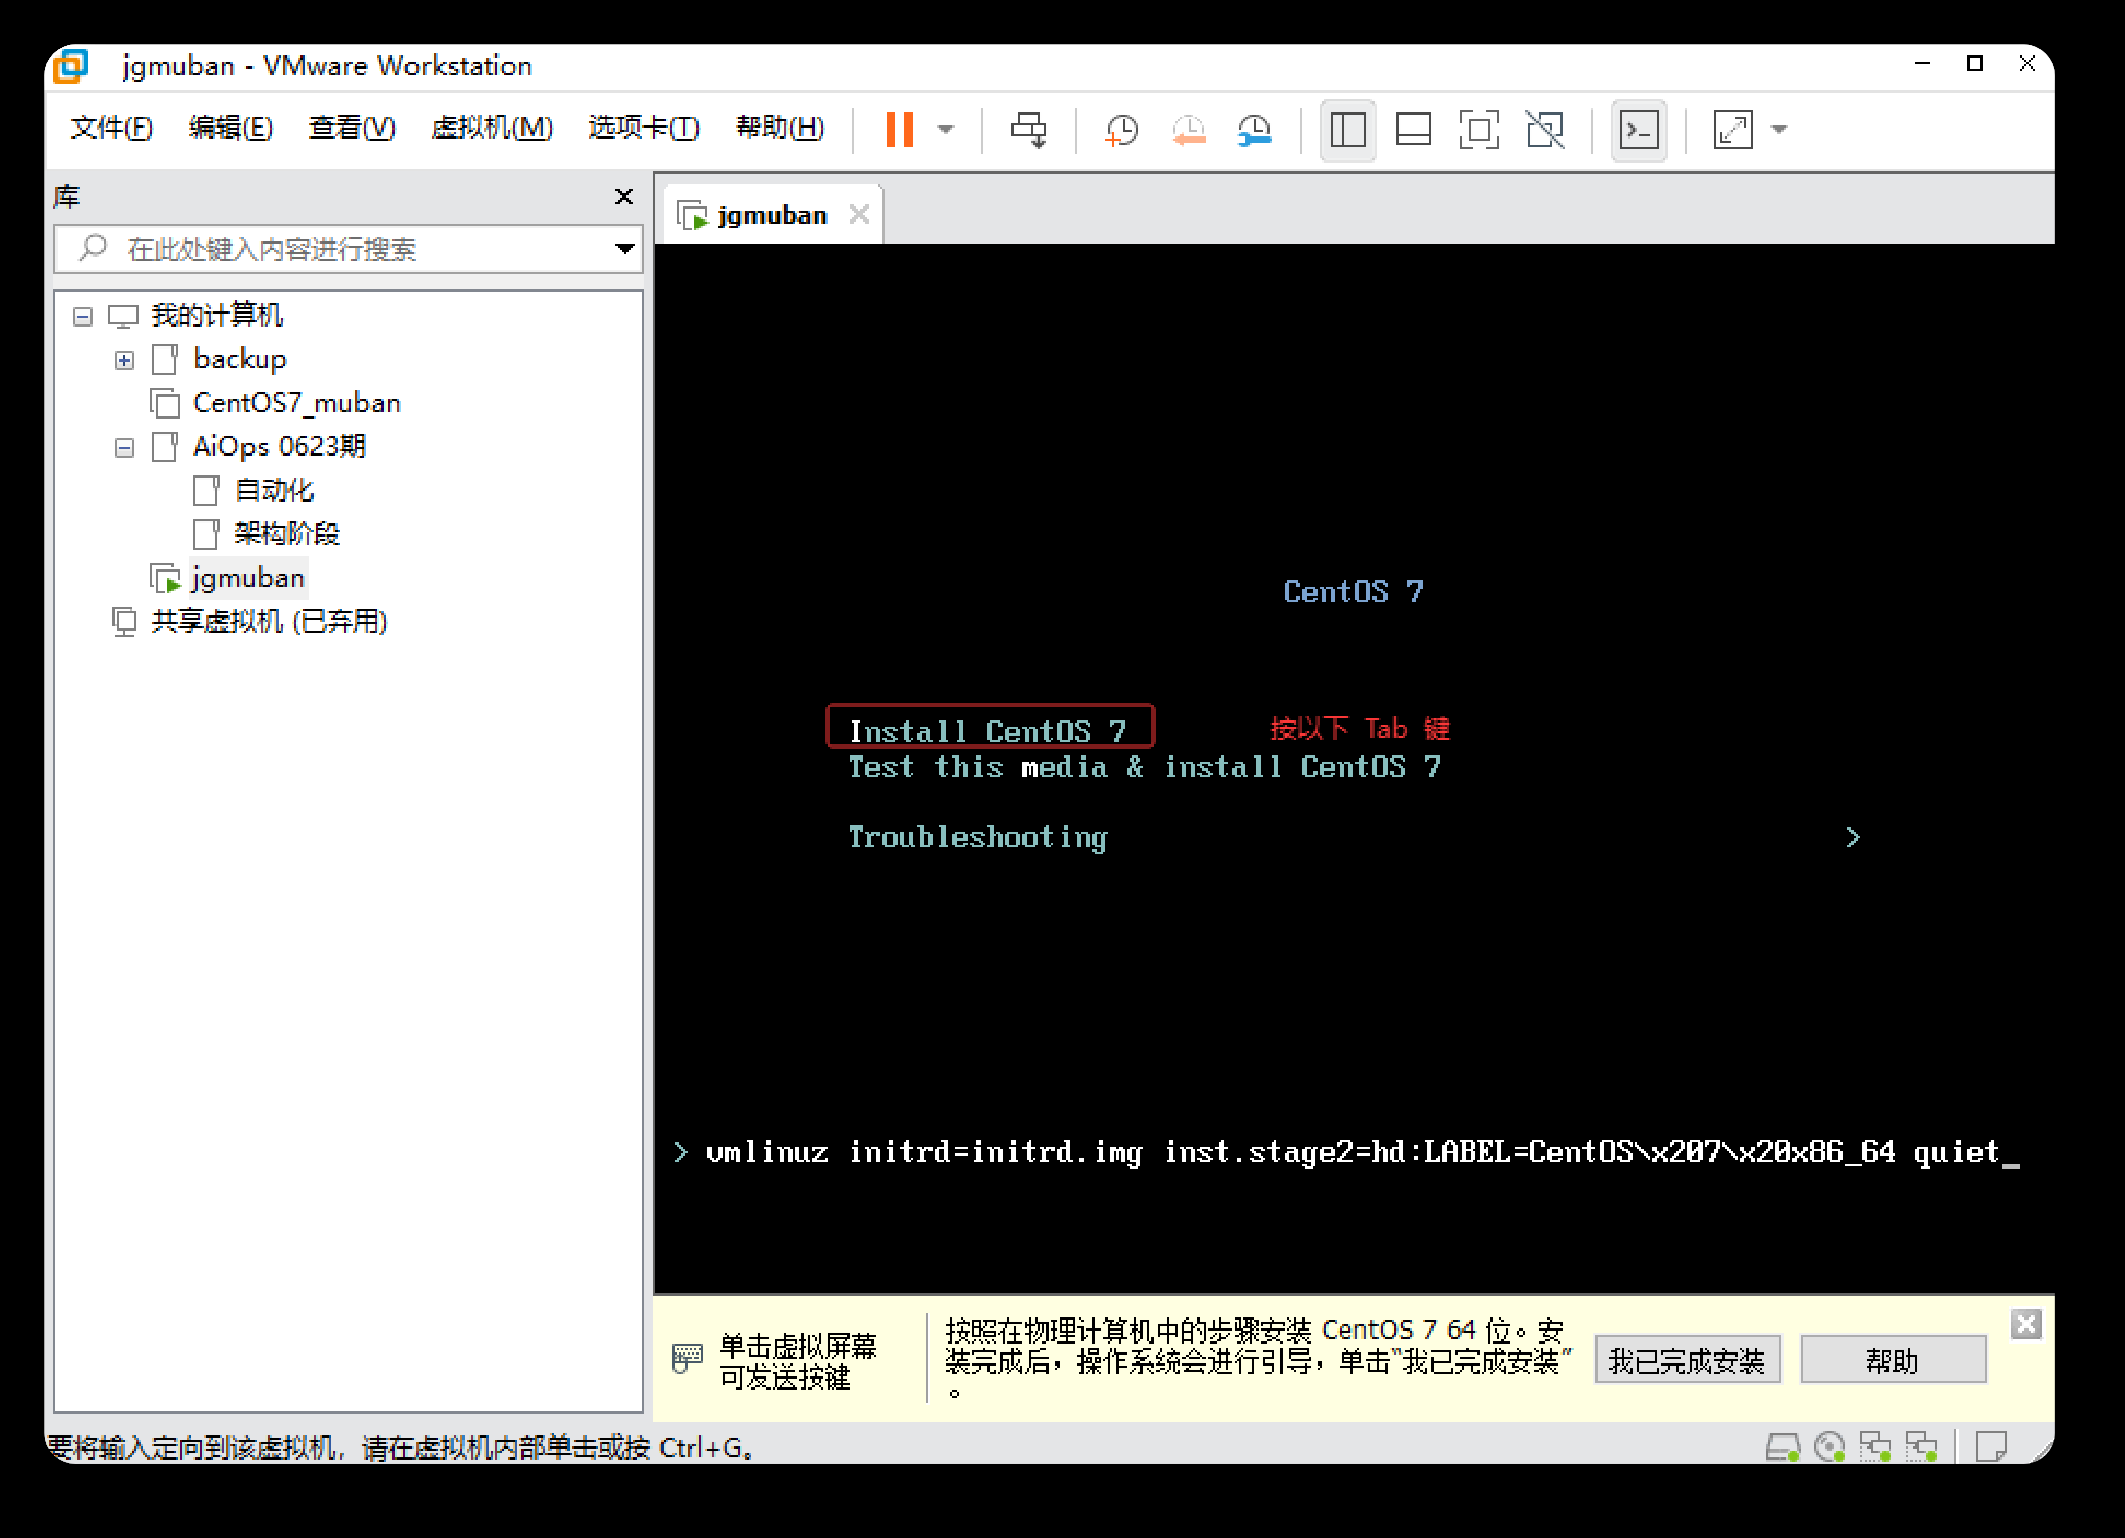Click the 帮助 button in install bar
The image size is (2125, 1538).
pos(1893,1360)
